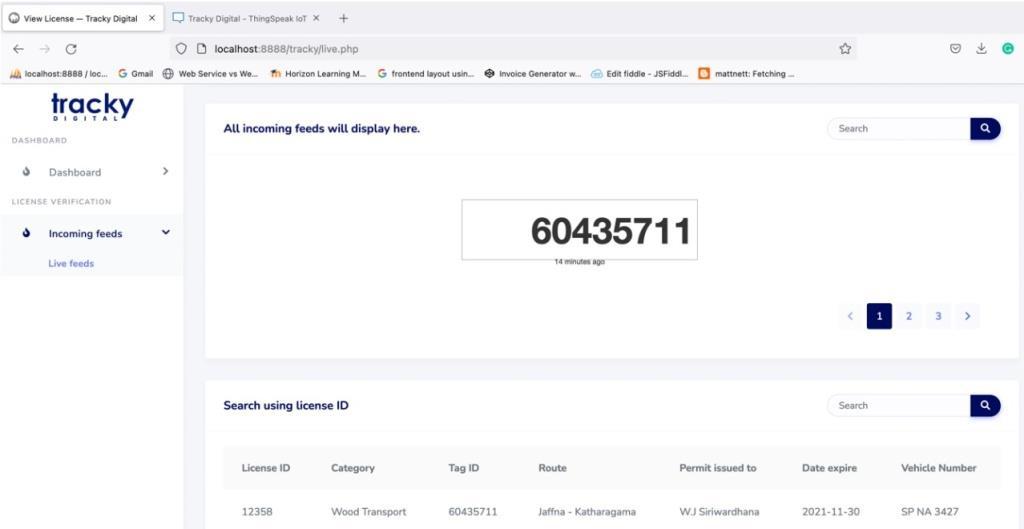Click the incoming feeds Search field
The image size is (1024, 529).
click(x=899, y=129)
